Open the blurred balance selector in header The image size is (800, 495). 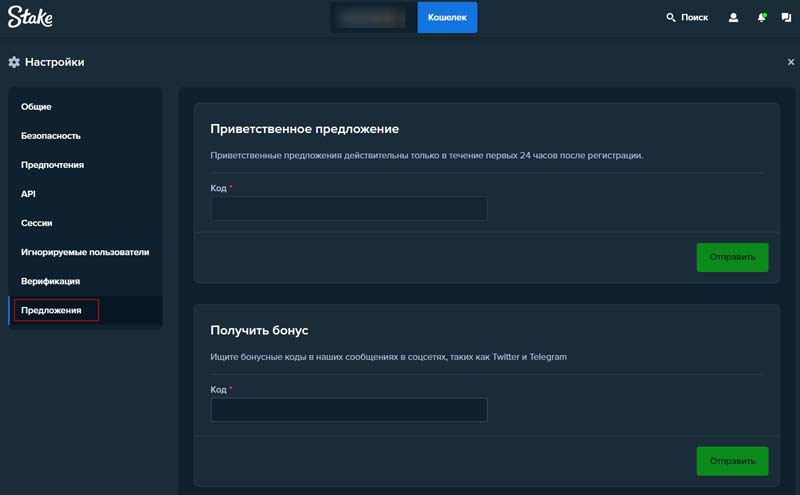click(x=372, y=17)
